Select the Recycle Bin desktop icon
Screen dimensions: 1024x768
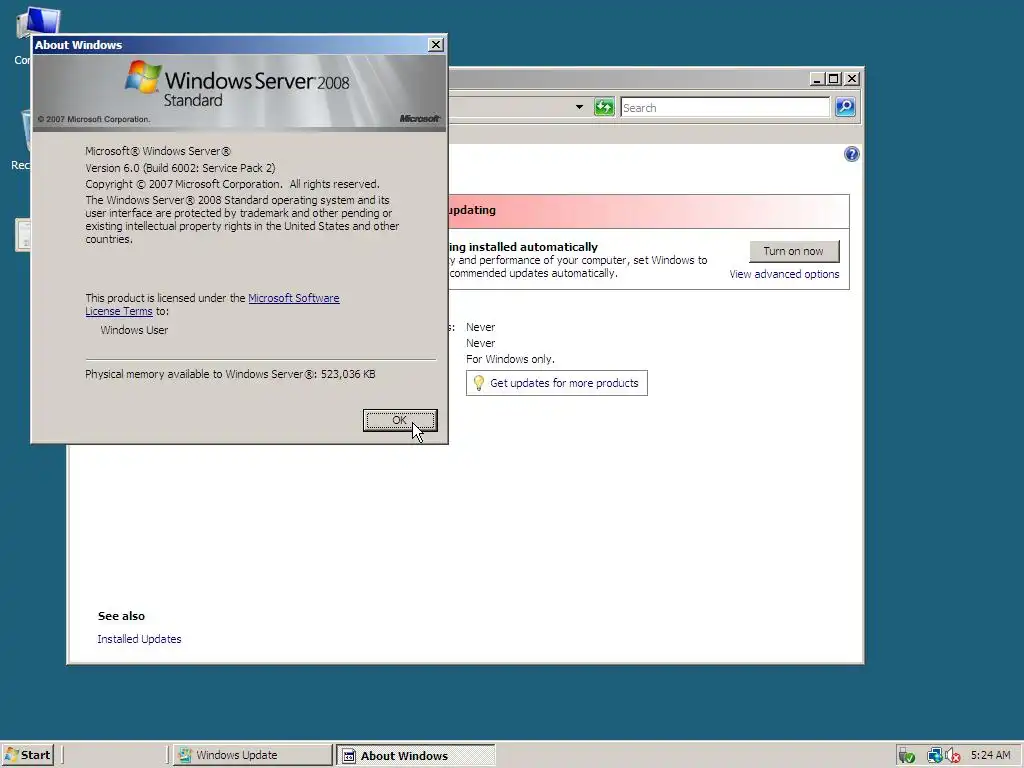pos(22,140)
